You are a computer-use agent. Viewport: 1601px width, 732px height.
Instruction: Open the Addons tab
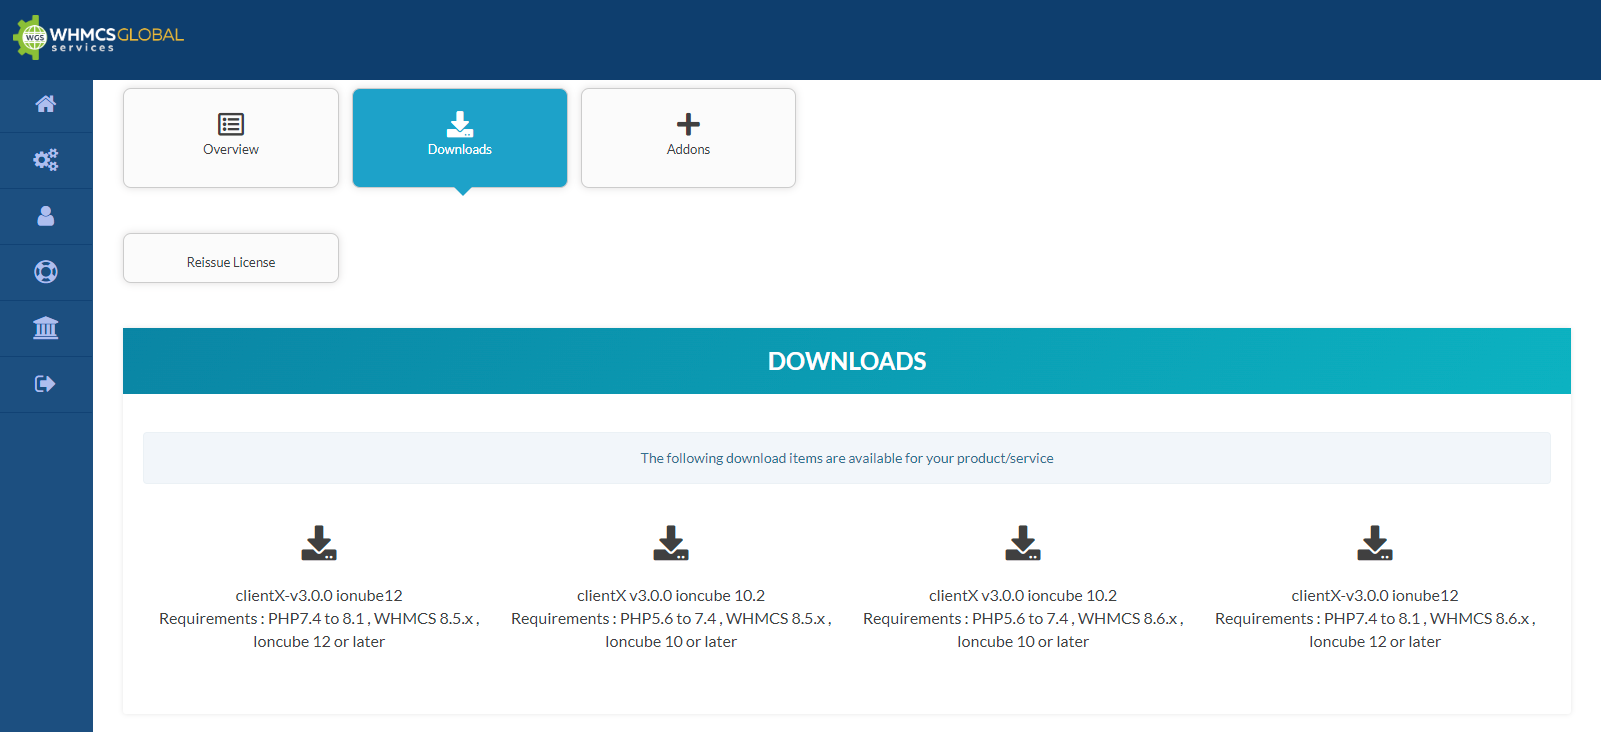688,138
